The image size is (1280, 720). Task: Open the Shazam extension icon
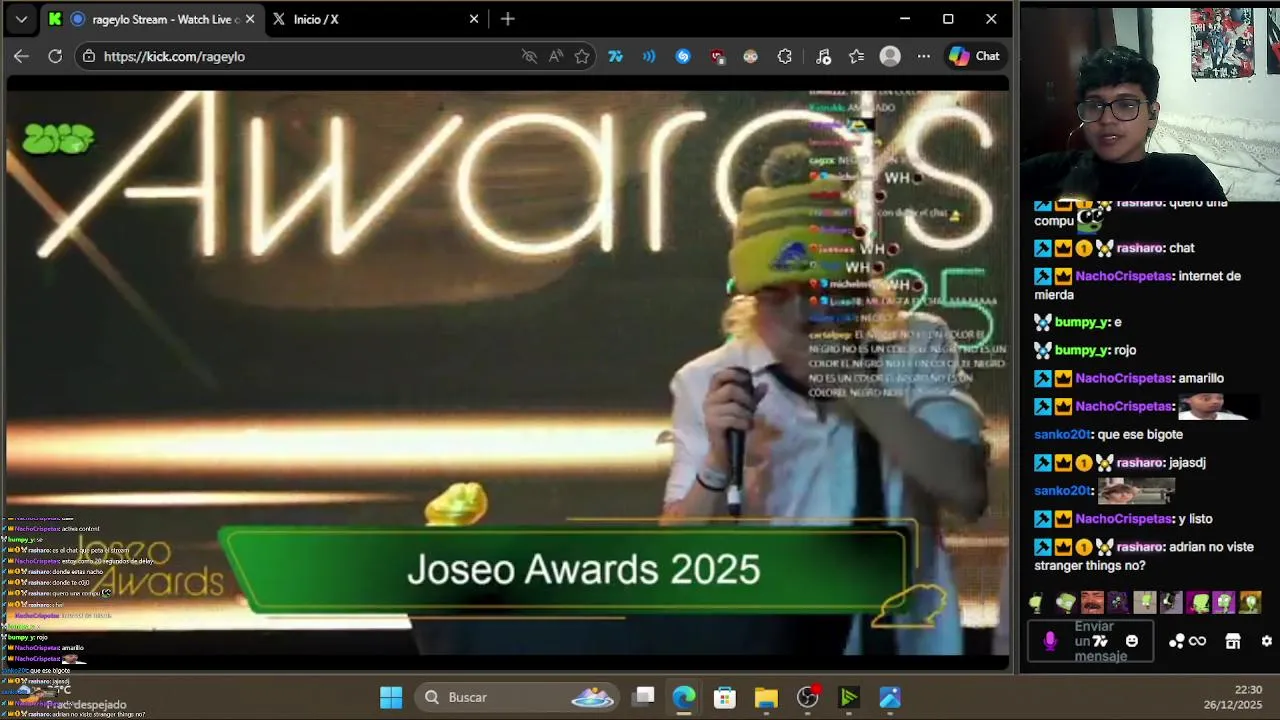pos(683,56)
